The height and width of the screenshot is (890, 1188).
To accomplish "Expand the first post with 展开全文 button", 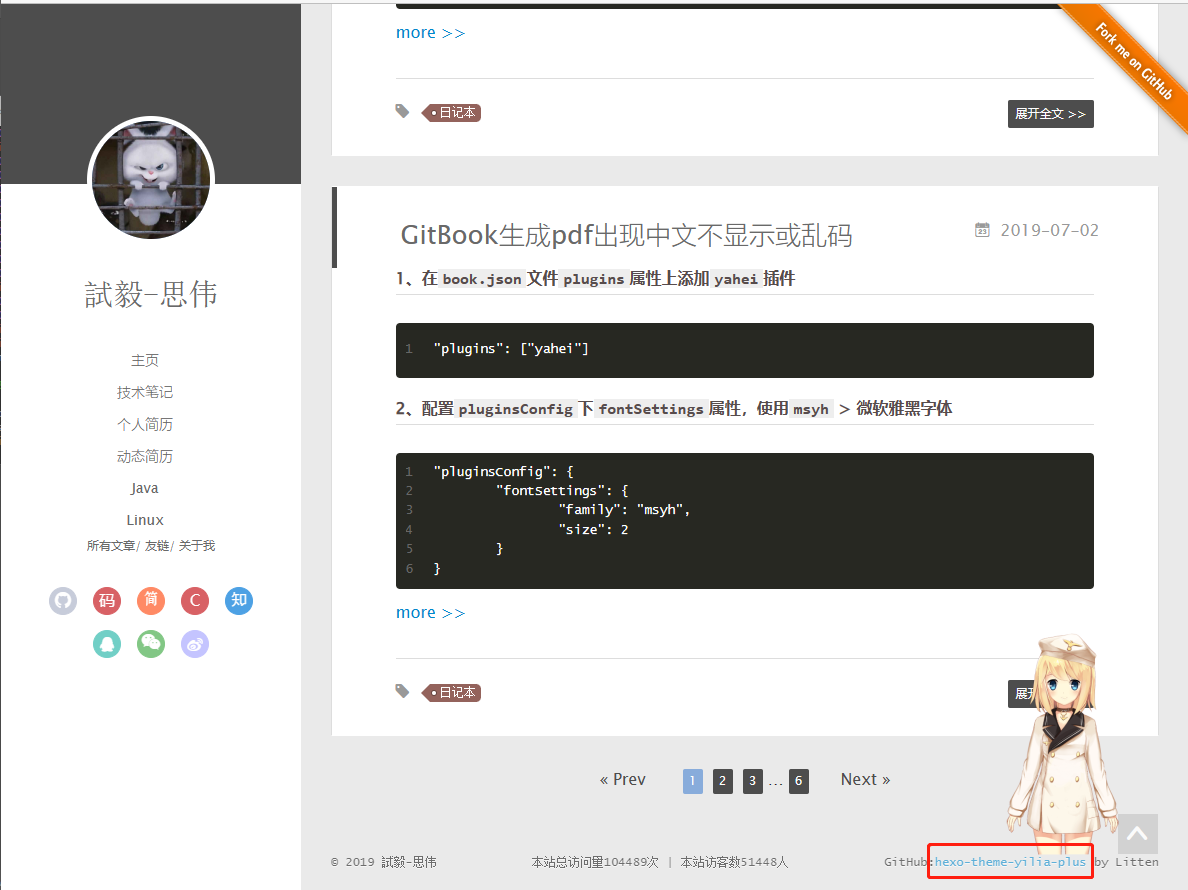I will point(1050,114).
